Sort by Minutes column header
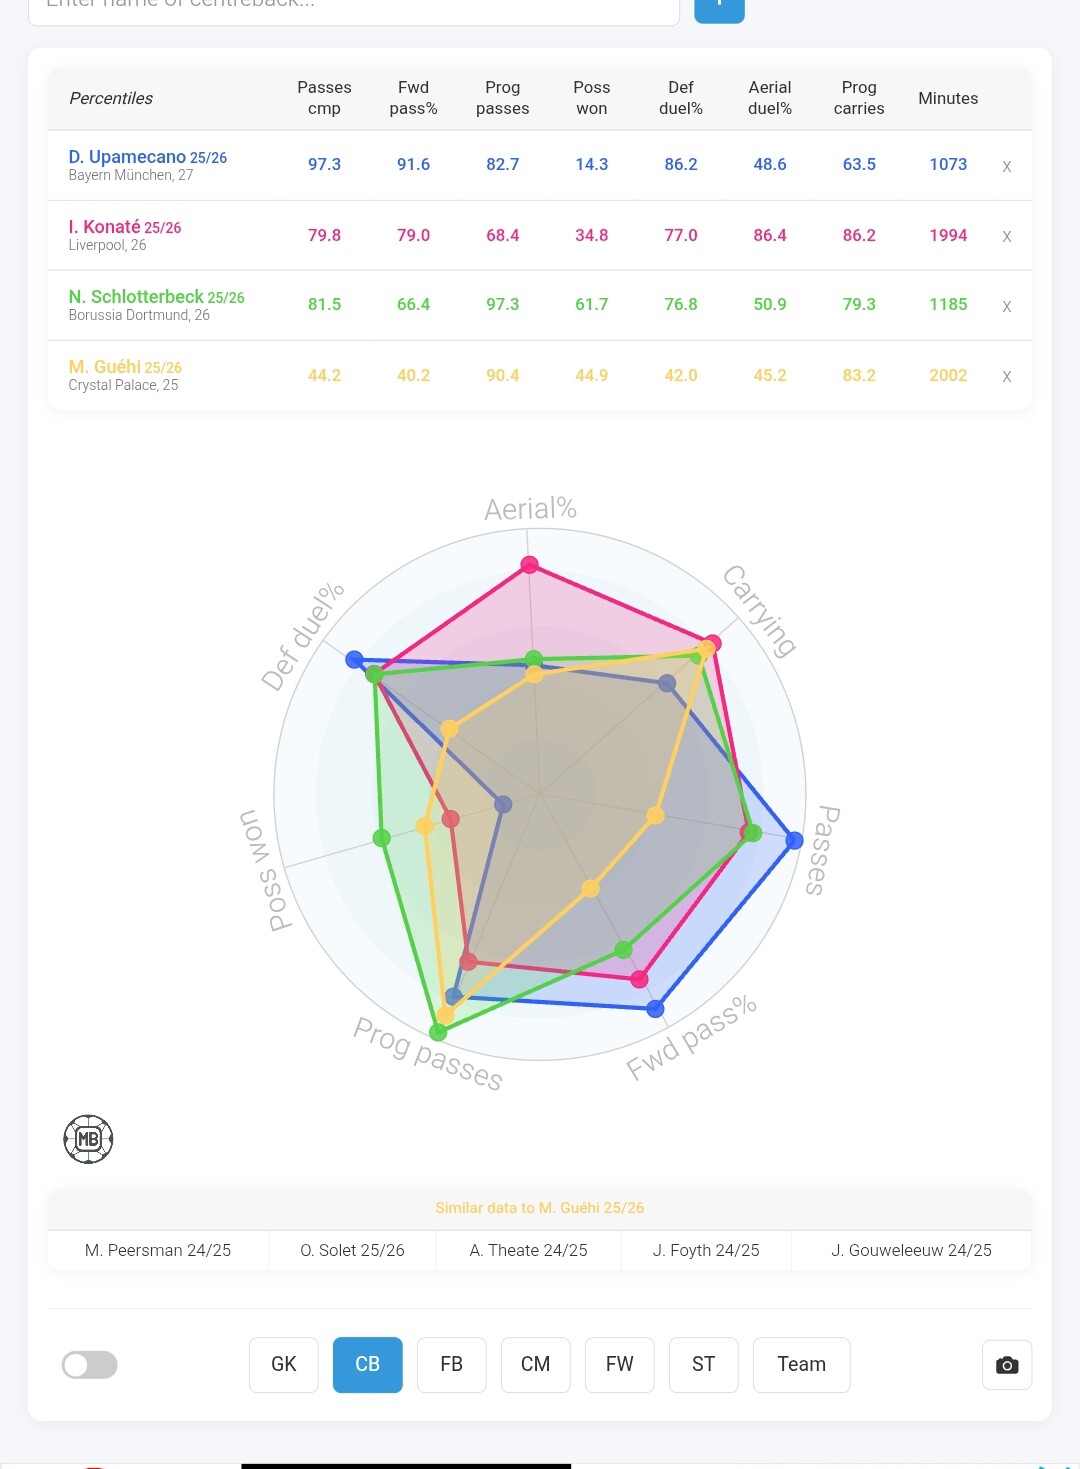 (x=948, y=98)
